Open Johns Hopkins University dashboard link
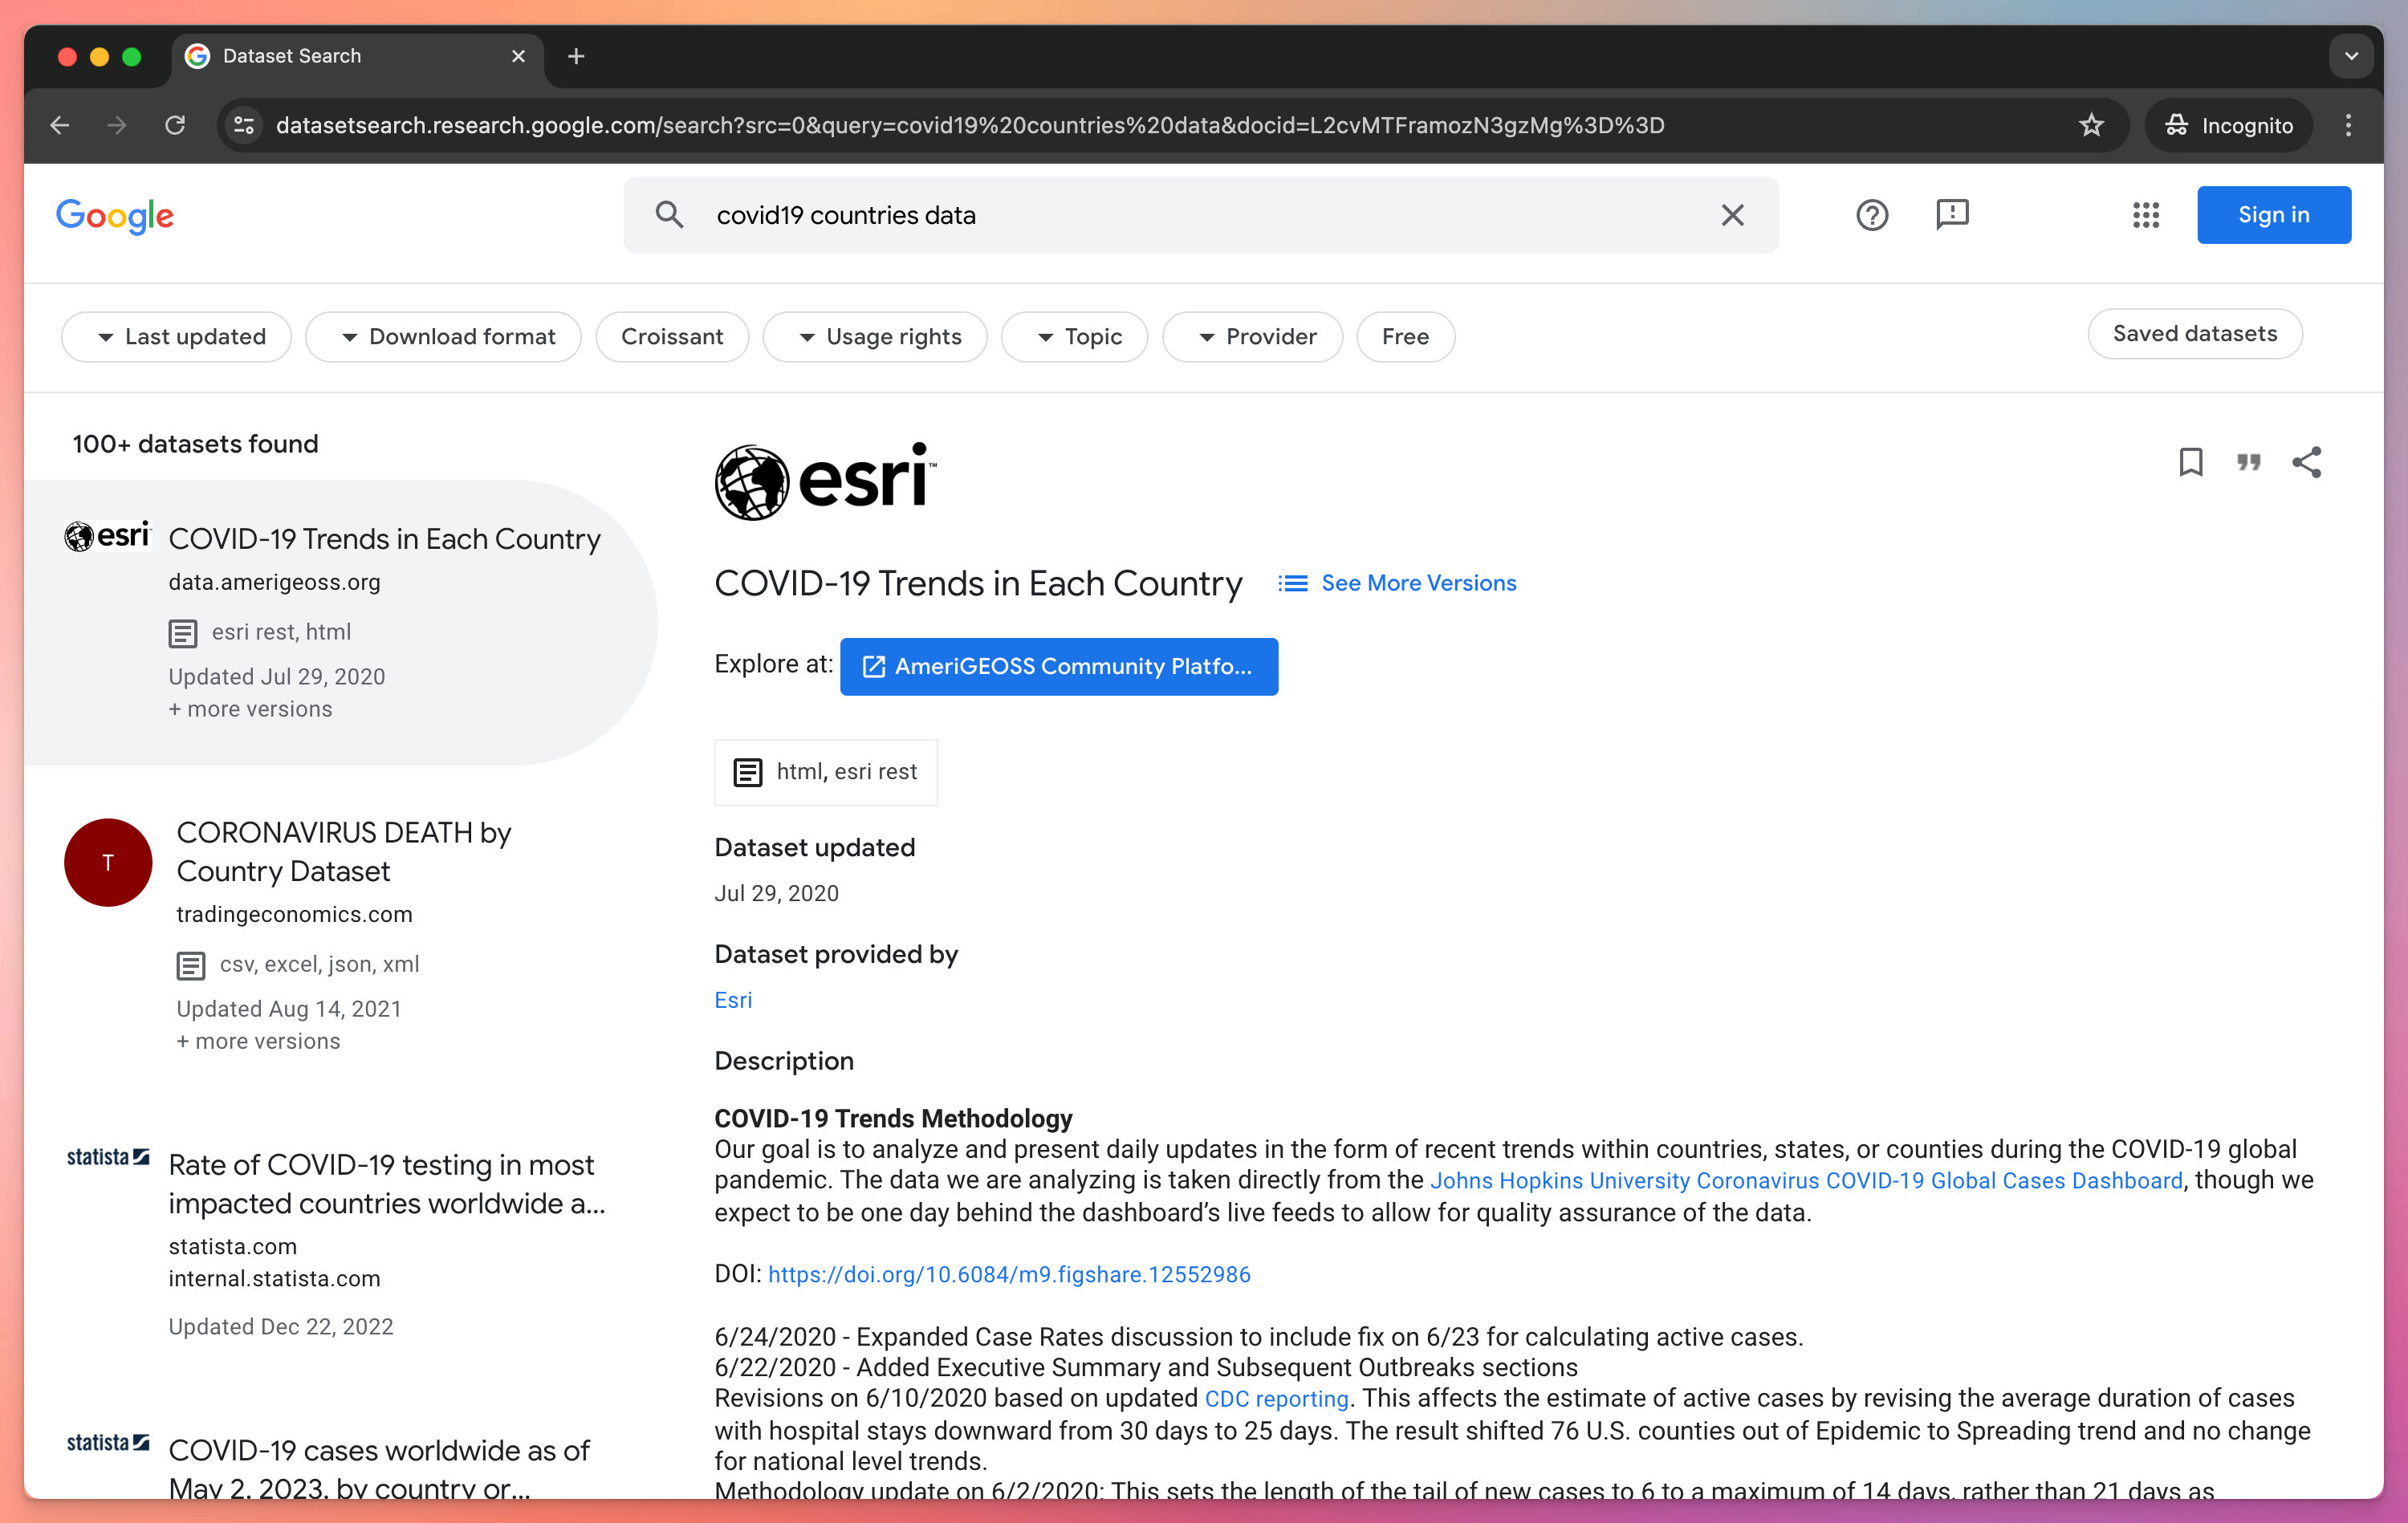The height and width of the screenshot is (1523, 2408). [1806, 1181]
